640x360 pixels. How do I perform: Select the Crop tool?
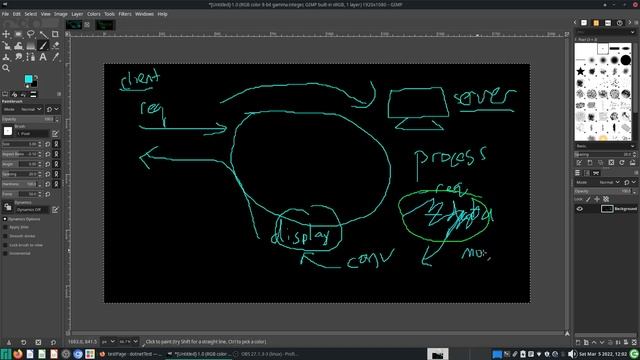coord(55,34)
